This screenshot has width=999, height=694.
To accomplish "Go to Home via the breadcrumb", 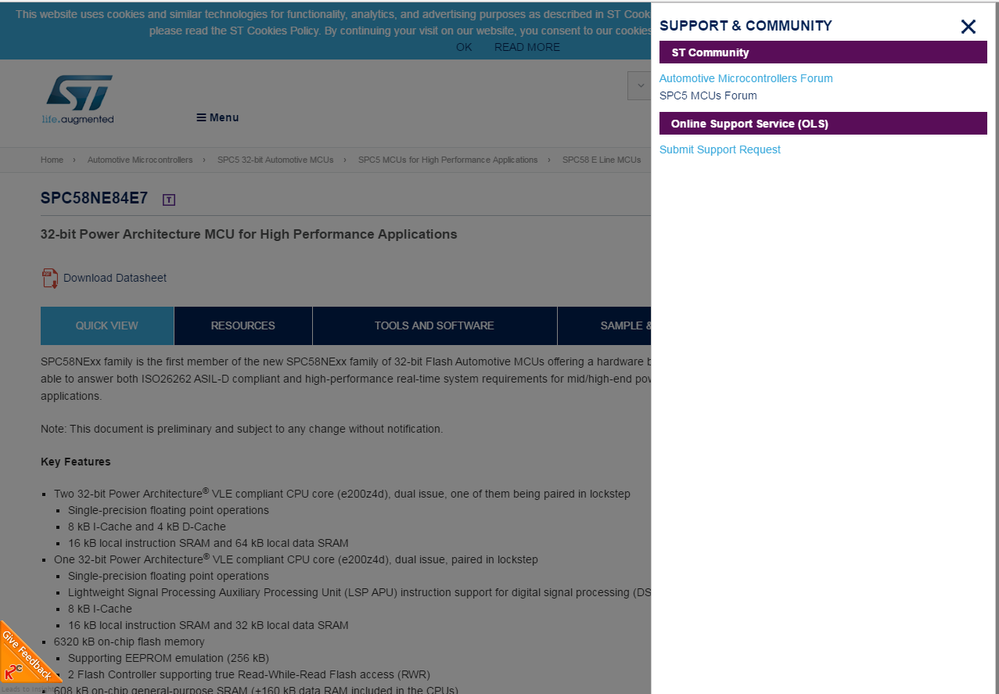I will point(51,159).
